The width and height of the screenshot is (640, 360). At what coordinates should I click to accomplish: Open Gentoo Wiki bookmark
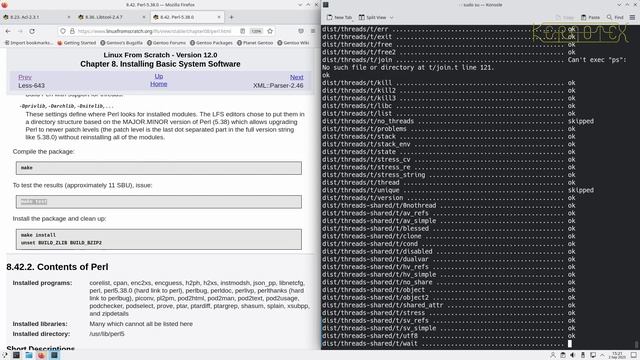click(293, 43)
